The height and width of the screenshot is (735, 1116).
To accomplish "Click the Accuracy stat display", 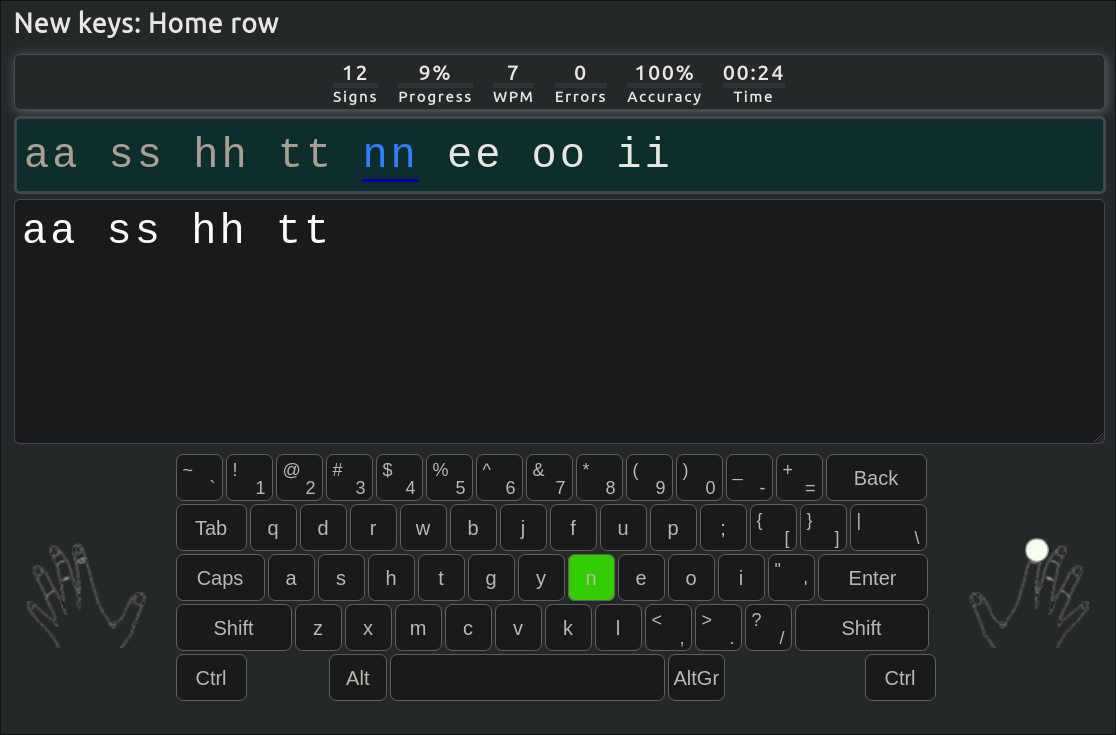I will click(x=664, y=83).
